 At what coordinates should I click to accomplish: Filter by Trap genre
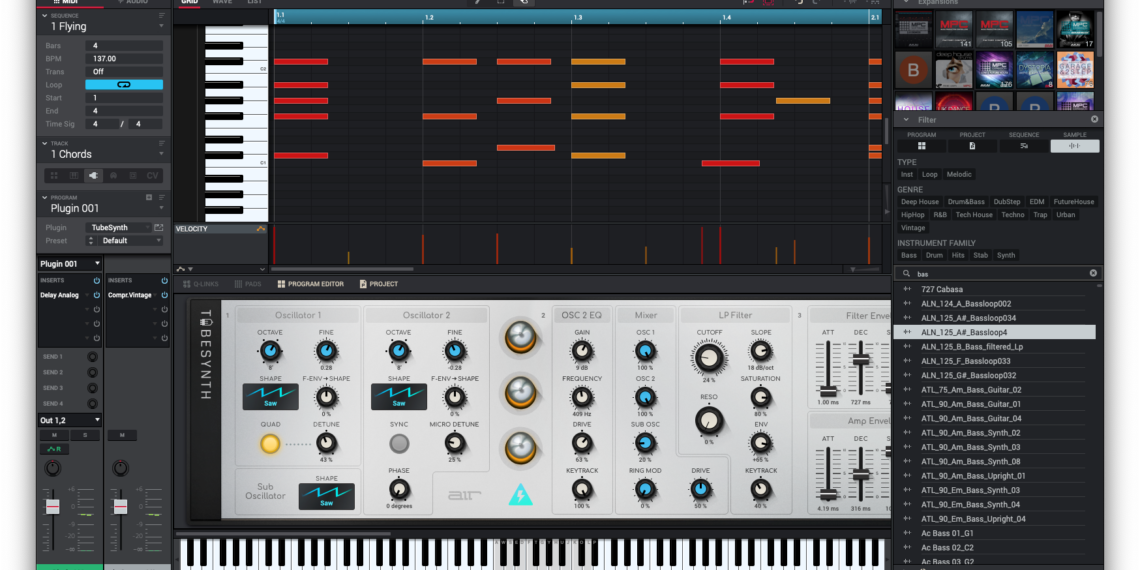pyautogui.click(x=1040, y=214)
